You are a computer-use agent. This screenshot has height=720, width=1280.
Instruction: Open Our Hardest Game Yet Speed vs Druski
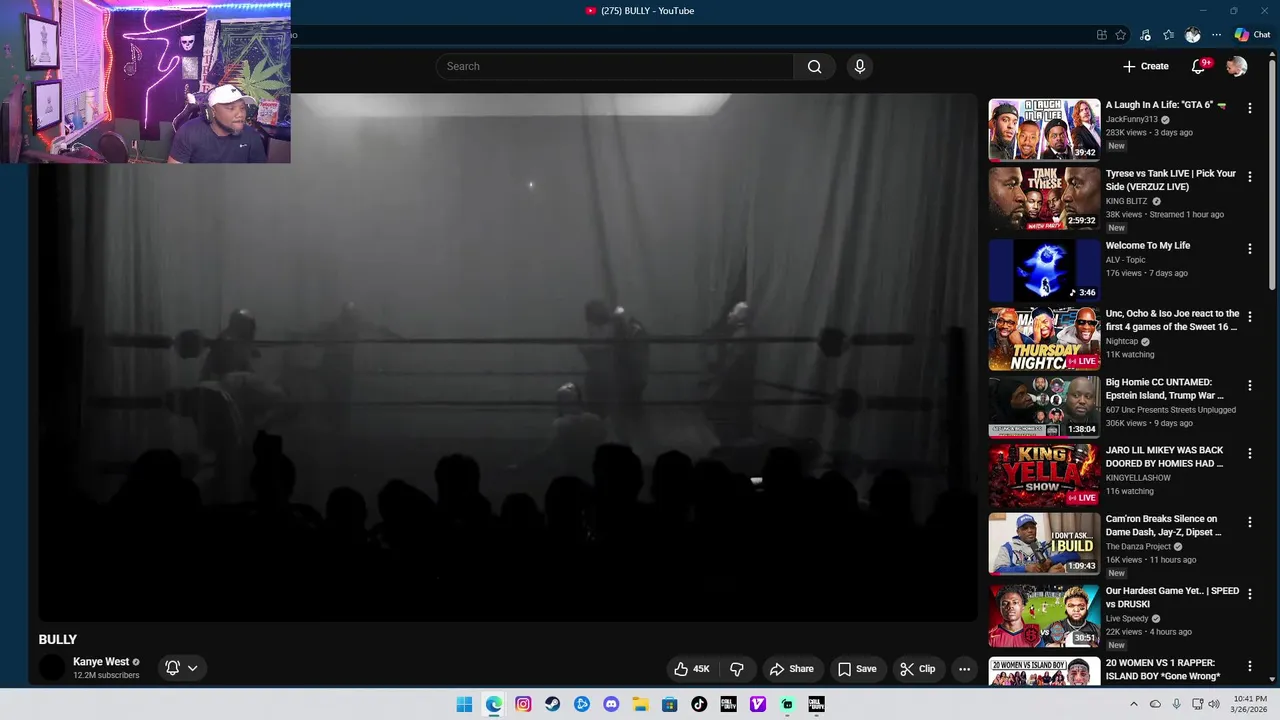tap(1172, 598)
